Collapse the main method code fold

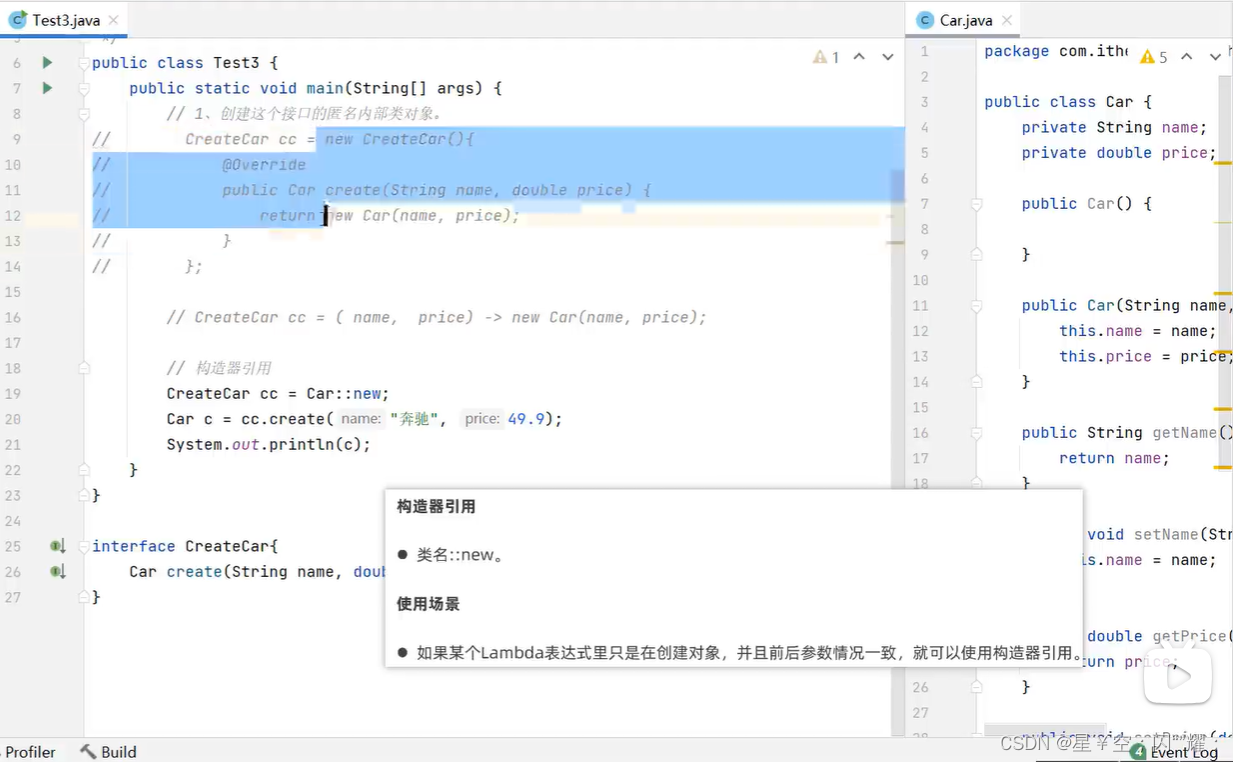[x=82, y=88]
